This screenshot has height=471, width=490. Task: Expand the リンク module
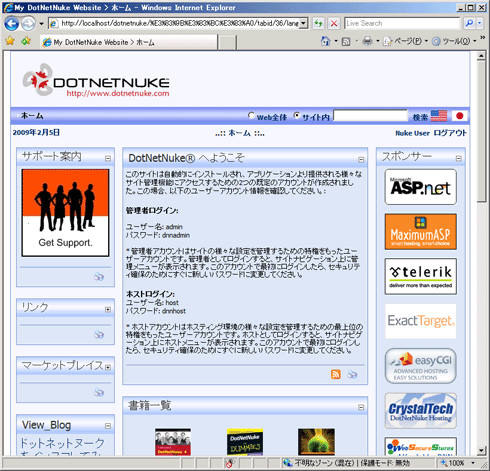pyautogui.click(x=108, y=309)
